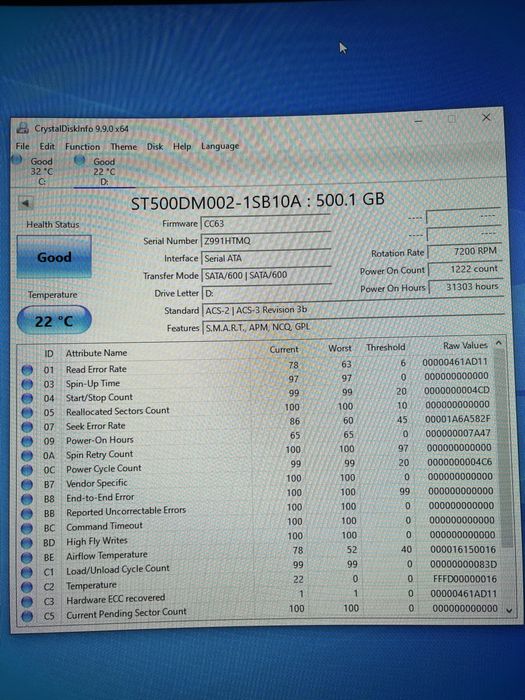Click status icon for C2 Temperature row

pos(27,587)
